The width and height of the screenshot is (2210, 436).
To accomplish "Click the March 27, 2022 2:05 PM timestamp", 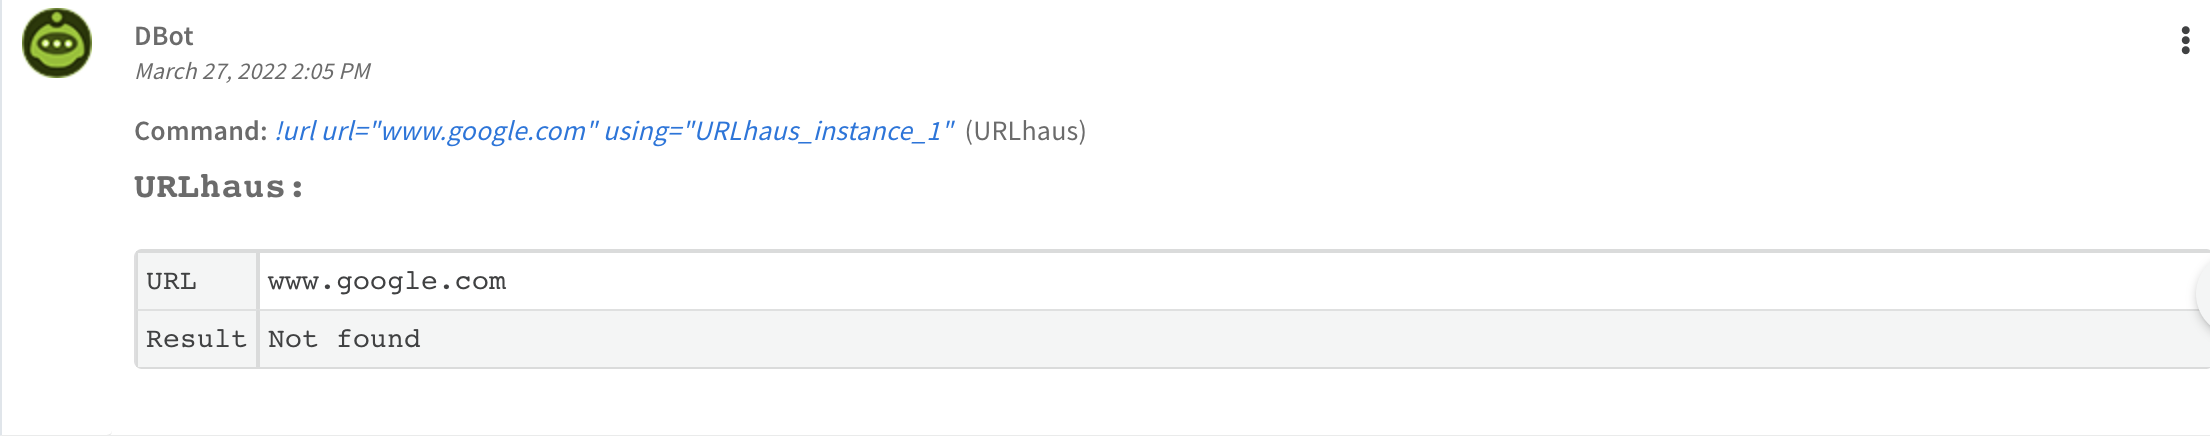I will pos(253,72).
